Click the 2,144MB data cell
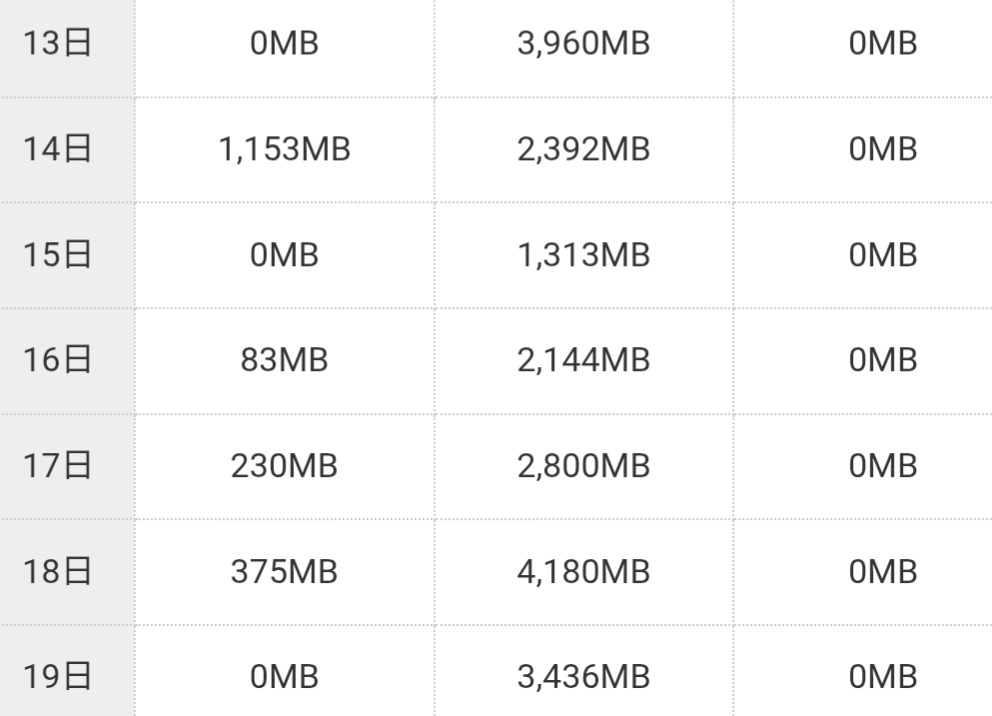 (x=583, y=360)
